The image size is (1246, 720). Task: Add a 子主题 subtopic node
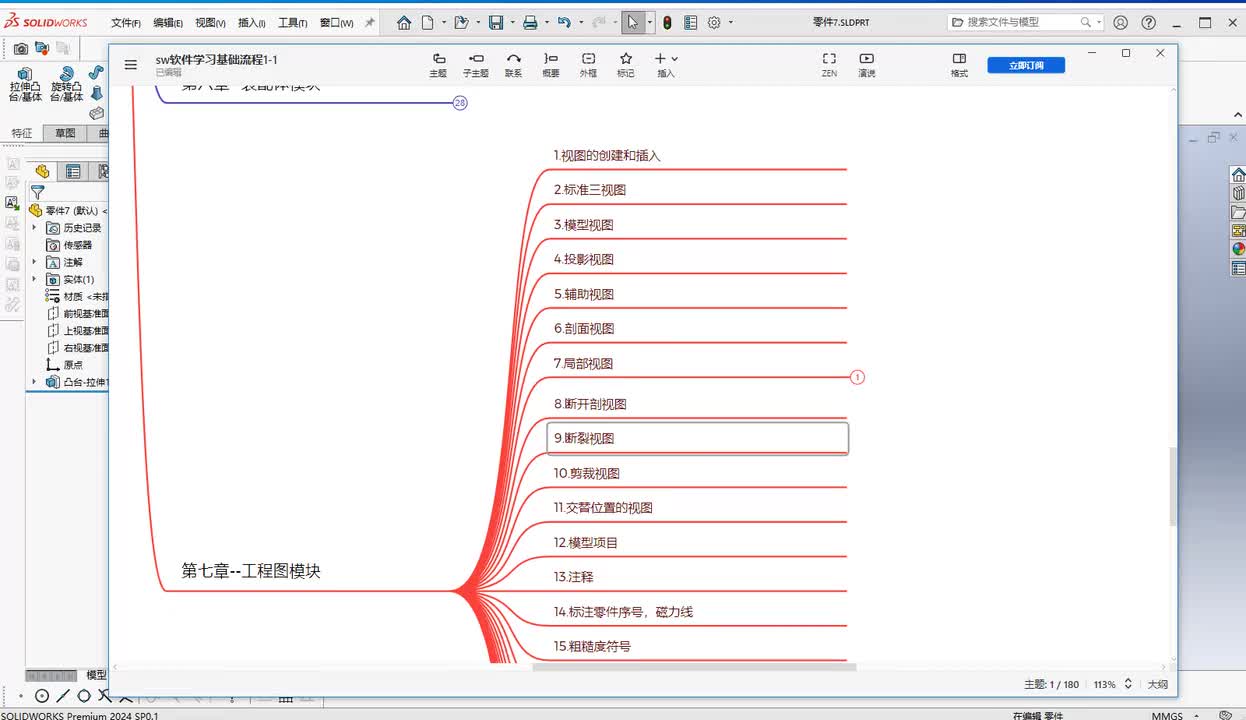point(476,65)
